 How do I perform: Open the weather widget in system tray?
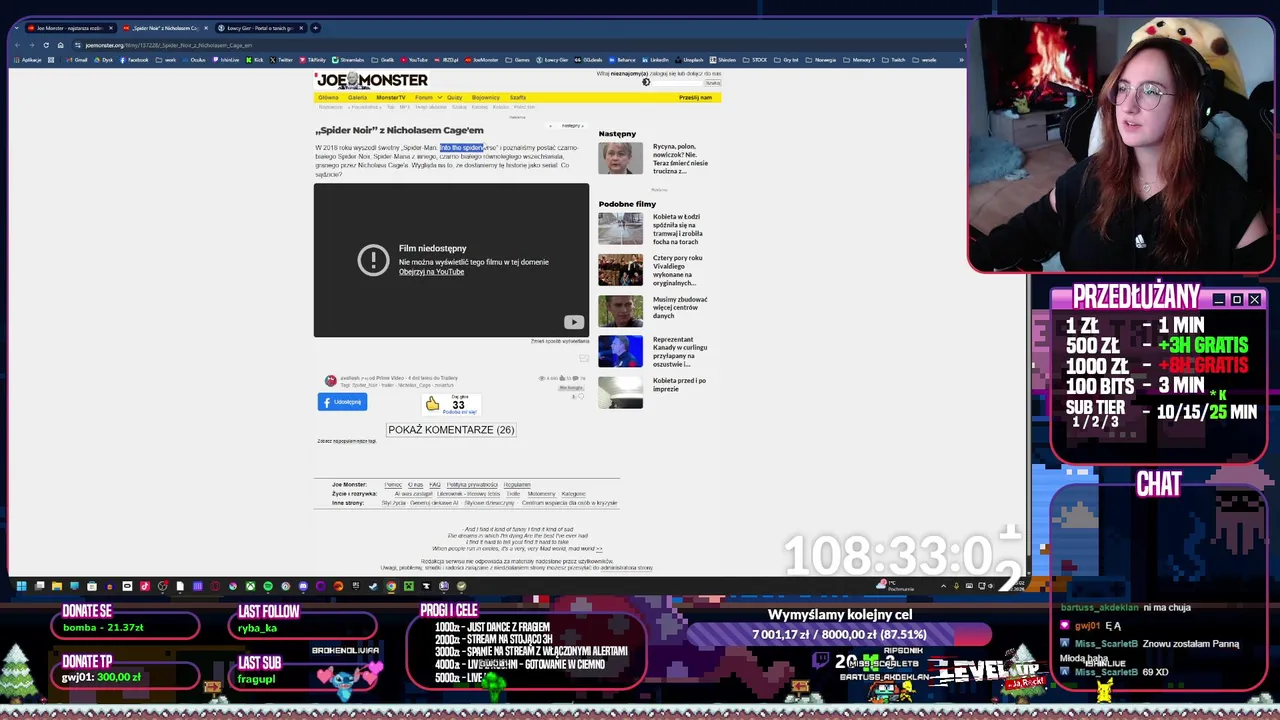pos(895,586)
